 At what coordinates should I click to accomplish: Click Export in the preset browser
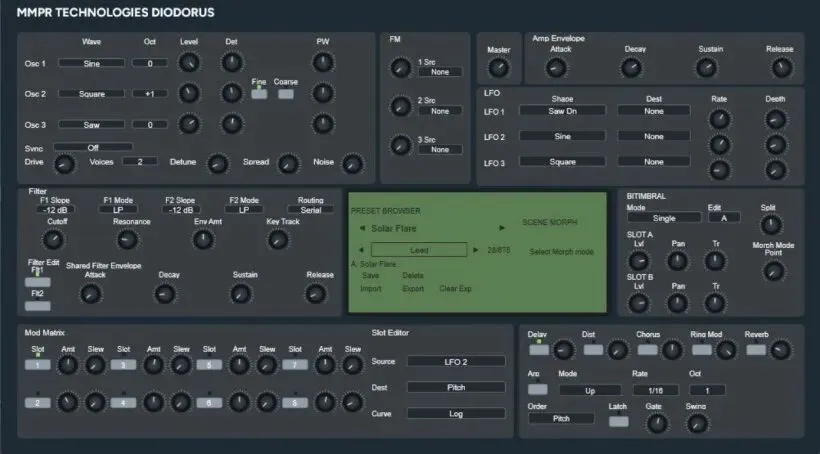(413, 288)
